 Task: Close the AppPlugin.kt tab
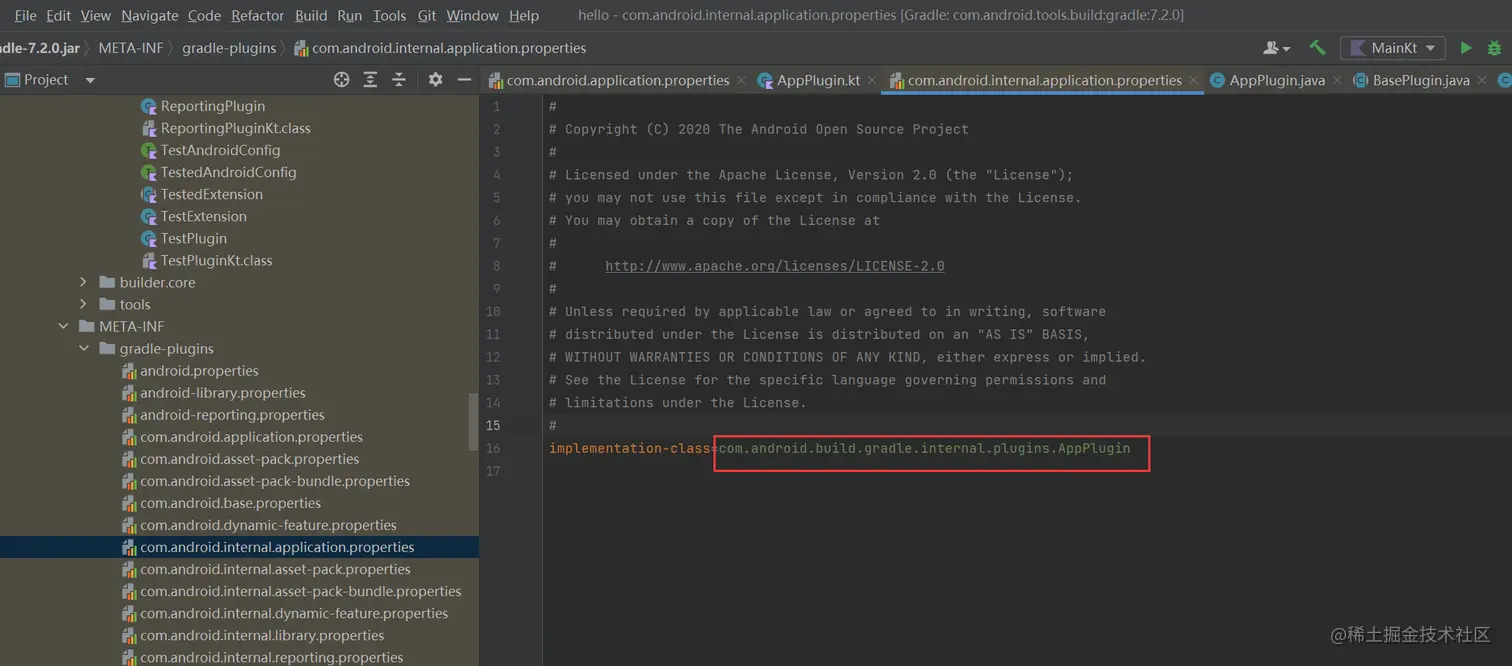872,80
